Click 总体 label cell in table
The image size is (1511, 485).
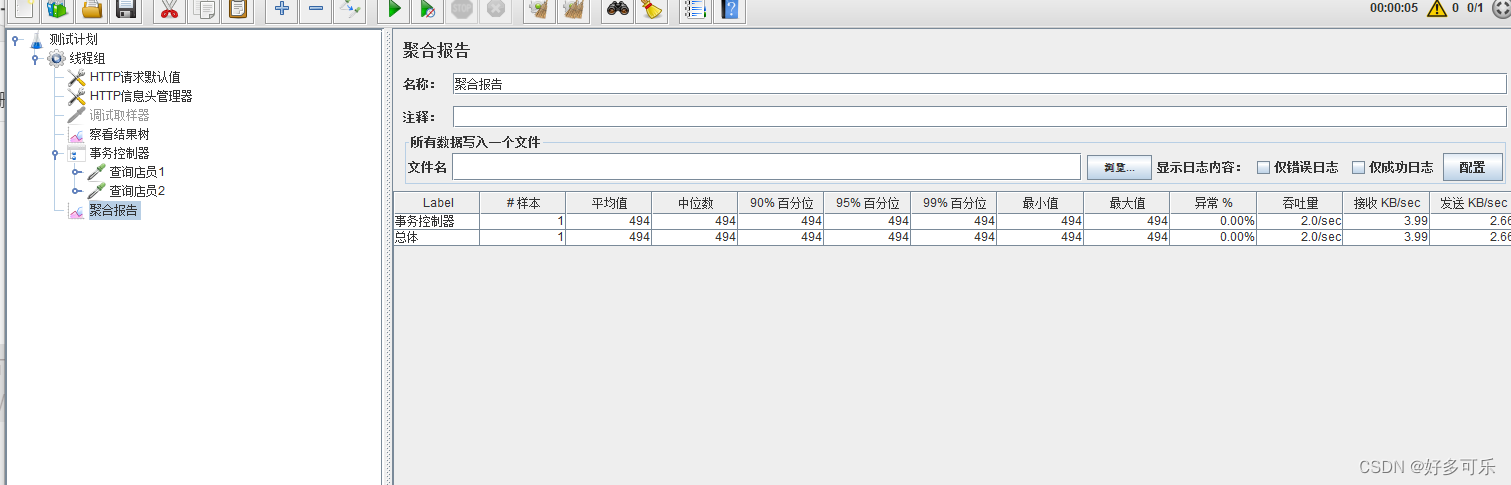pyautogui.click(x=437, y=237)
